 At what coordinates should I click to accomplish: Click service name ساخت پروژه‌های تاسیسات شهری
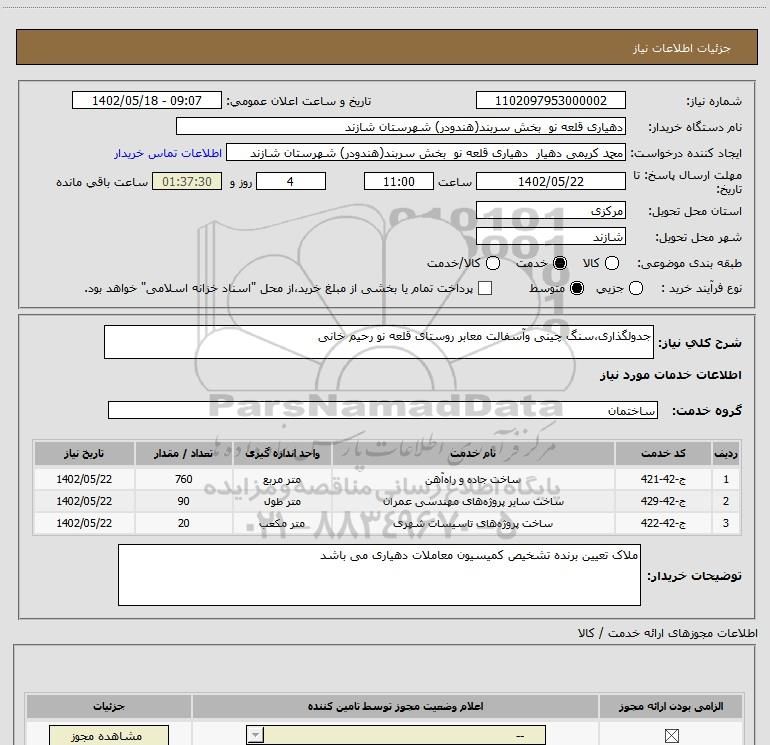tap(473, 524)
